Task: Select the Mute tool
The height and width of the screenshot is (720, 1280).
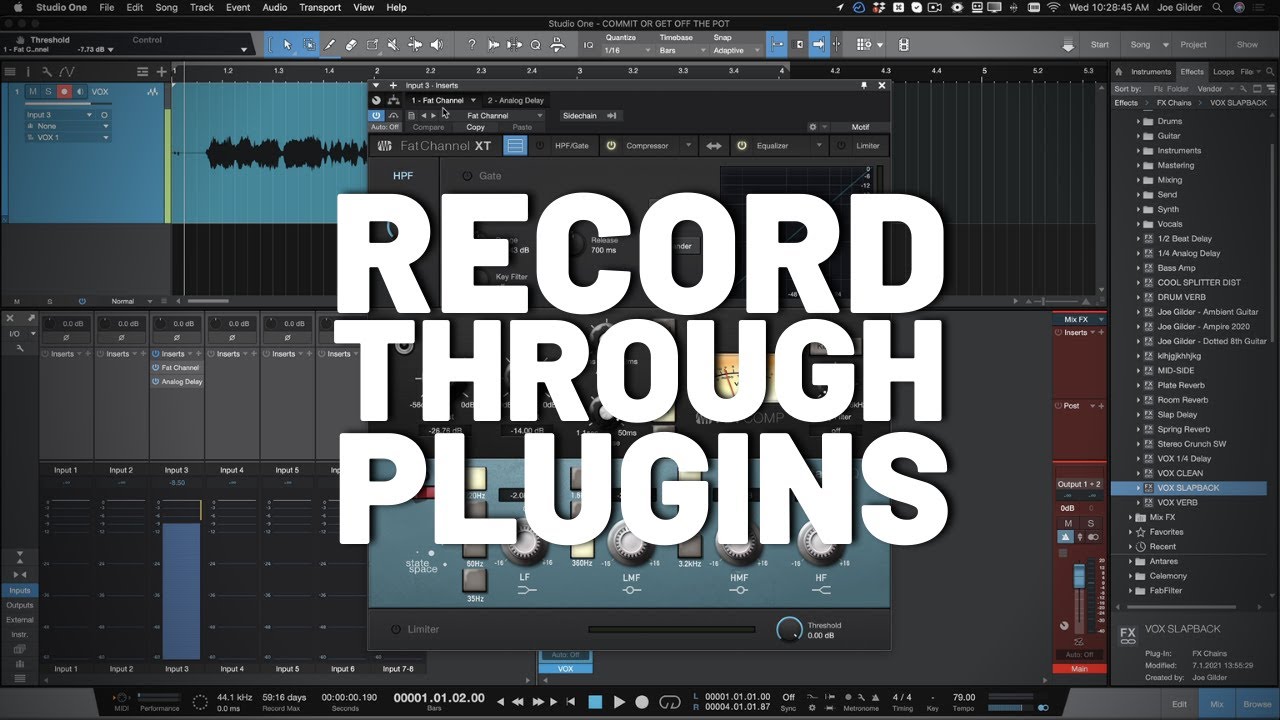Action: (393, 45)
